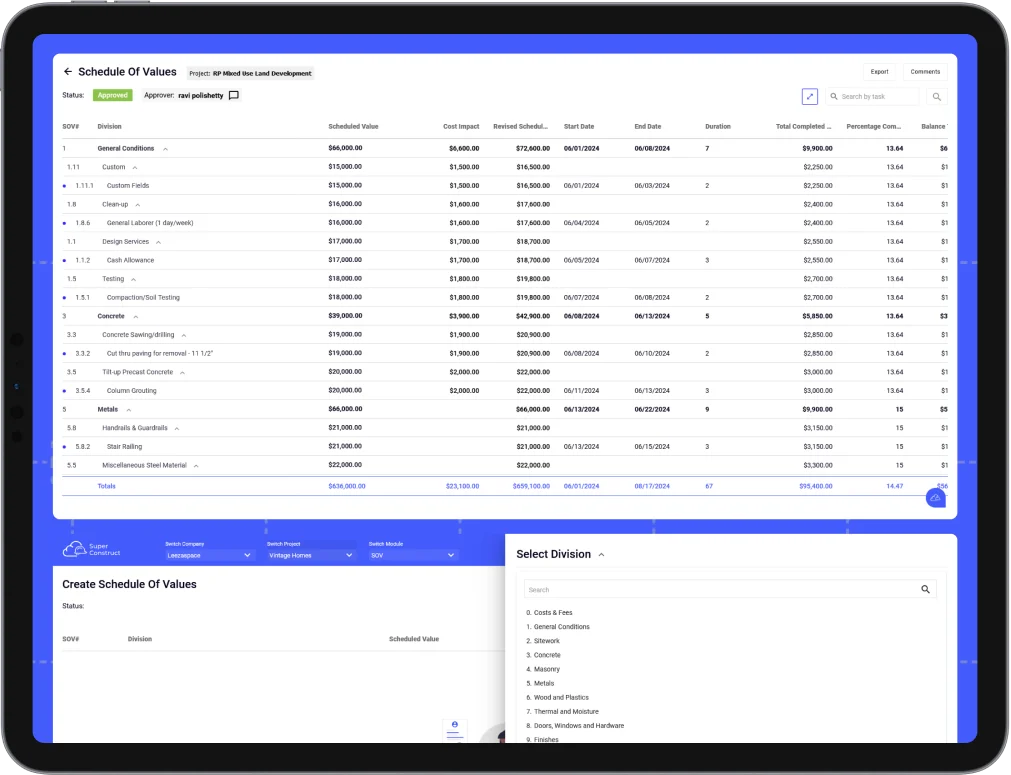This screenshot has height=775, width=1011.
Task: Collapse the Miscellaneous Steel Material chevron
Action: (x=196, y=466)
